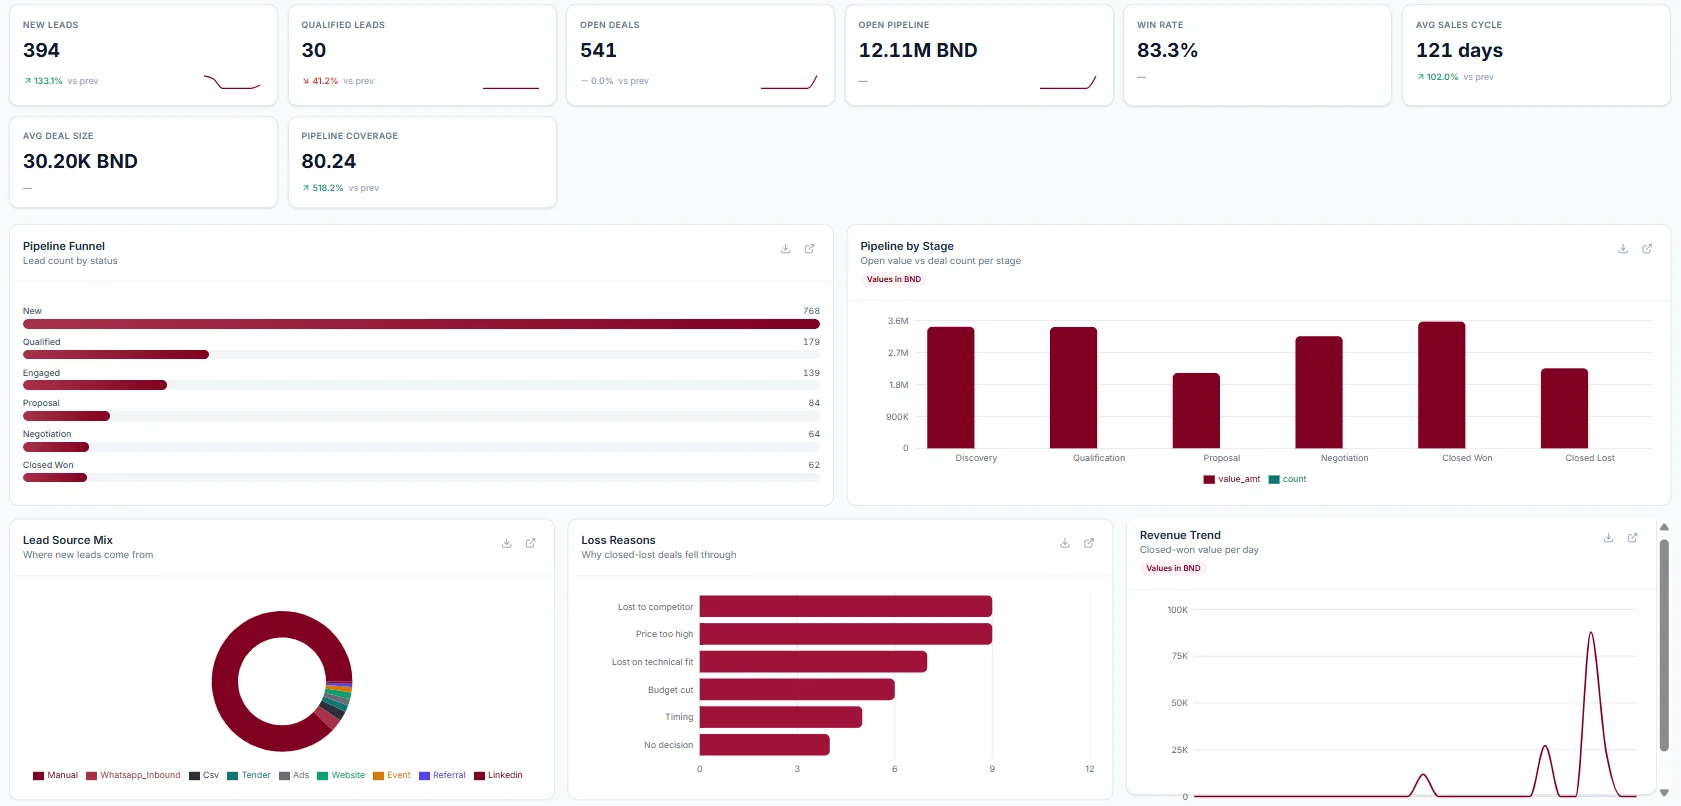Toggle Linkedin source in legend
The image size is (1681, 806).
498,775
